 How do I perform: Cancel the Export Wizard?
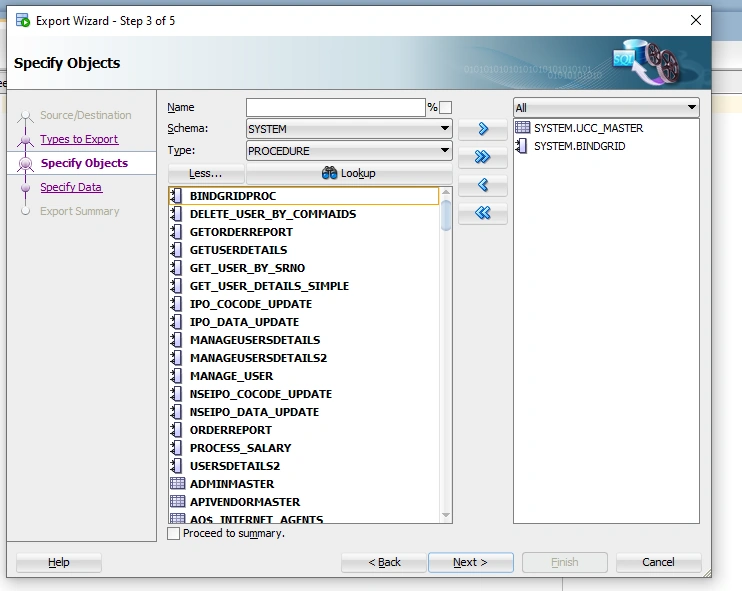658,562
